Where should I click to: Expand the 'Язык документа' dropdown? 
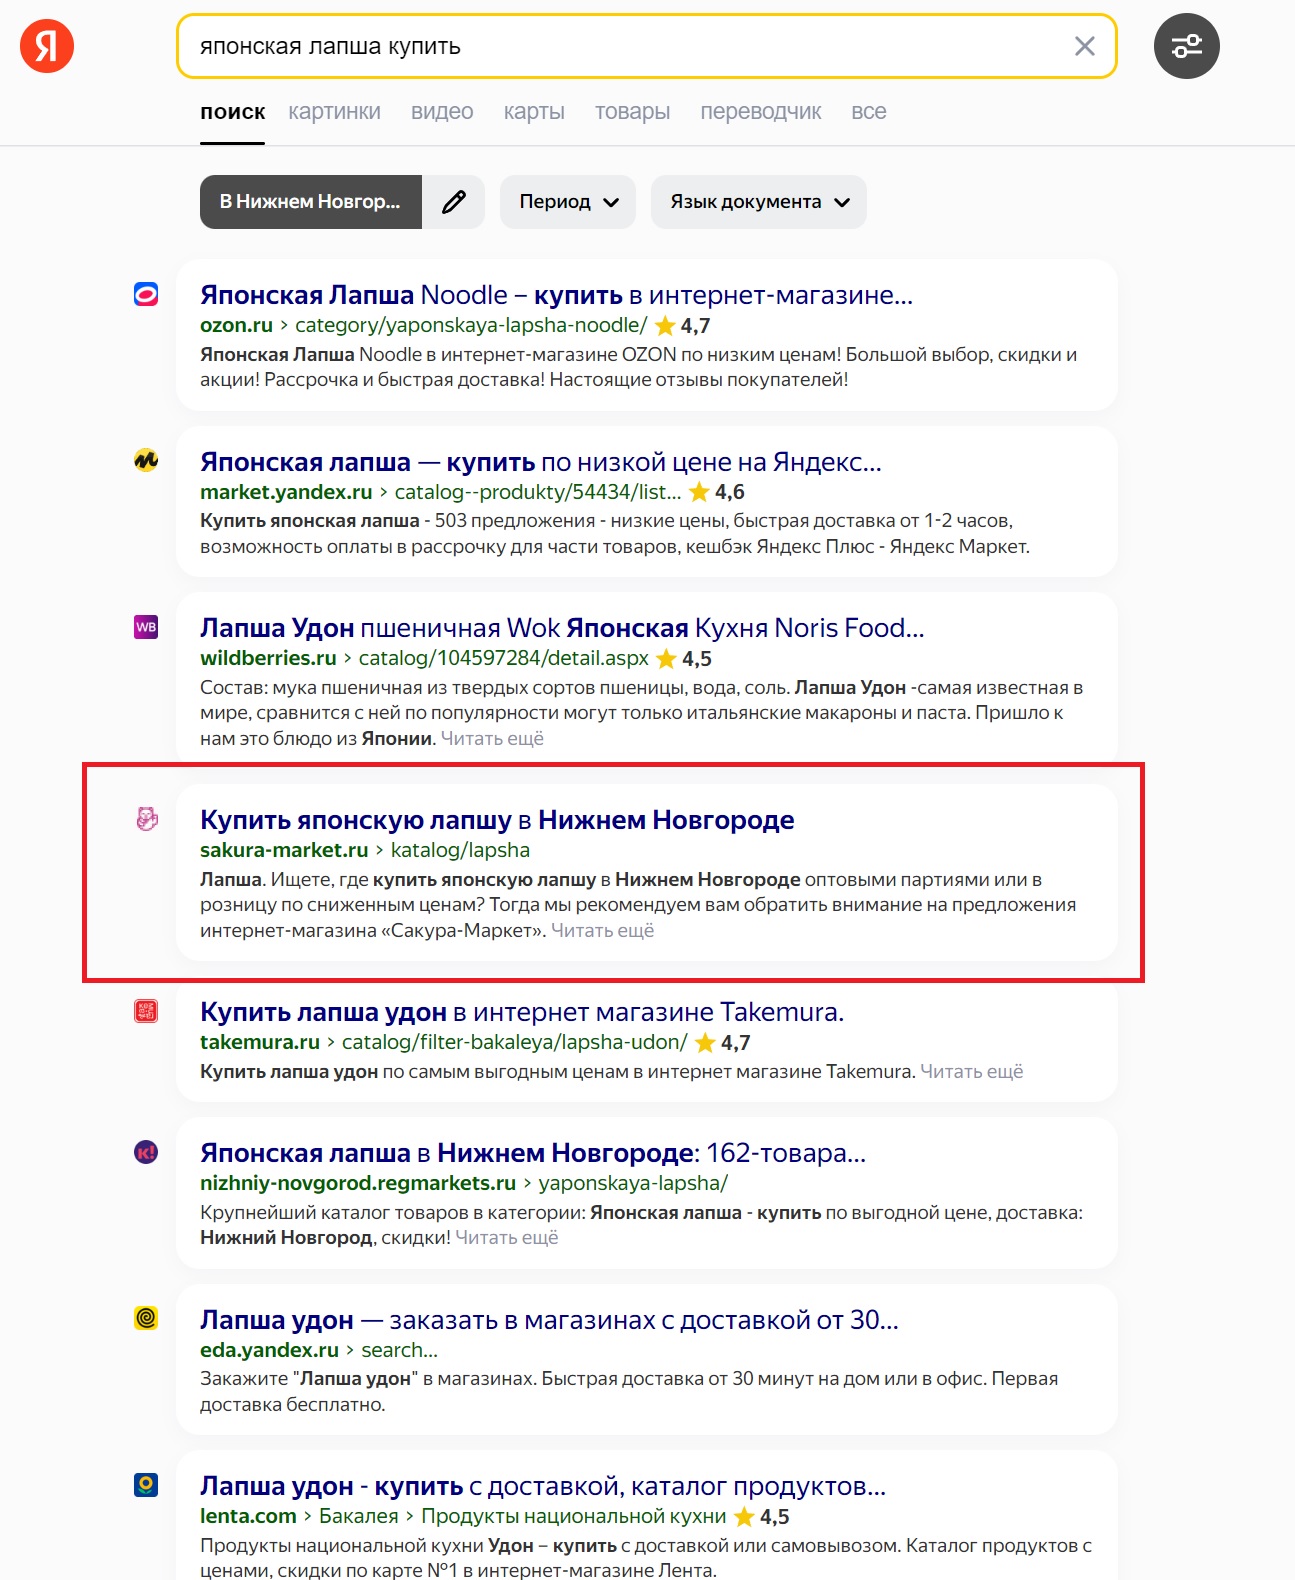click(759, 202)
